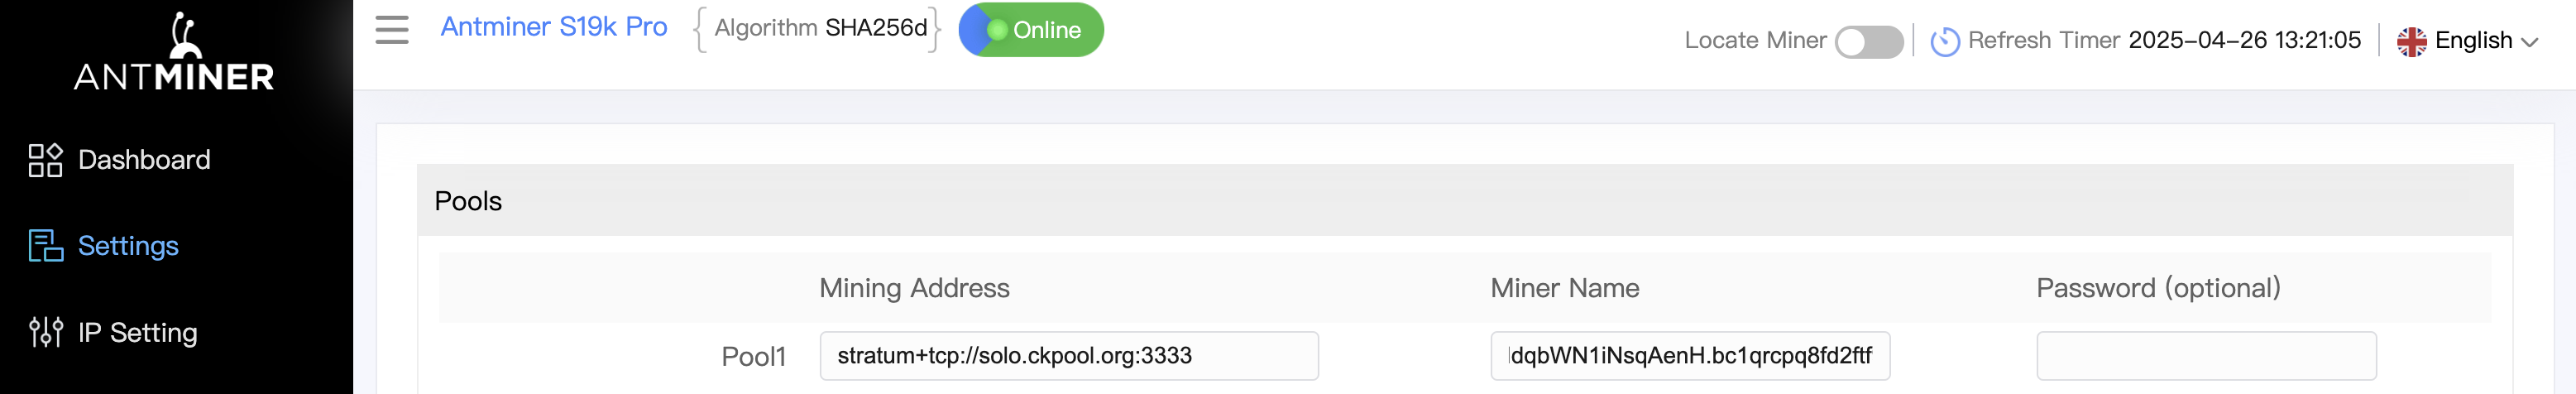Click the Dashboard grid icon
Screen dimensions: 2576x394
[x=45, y=160]
